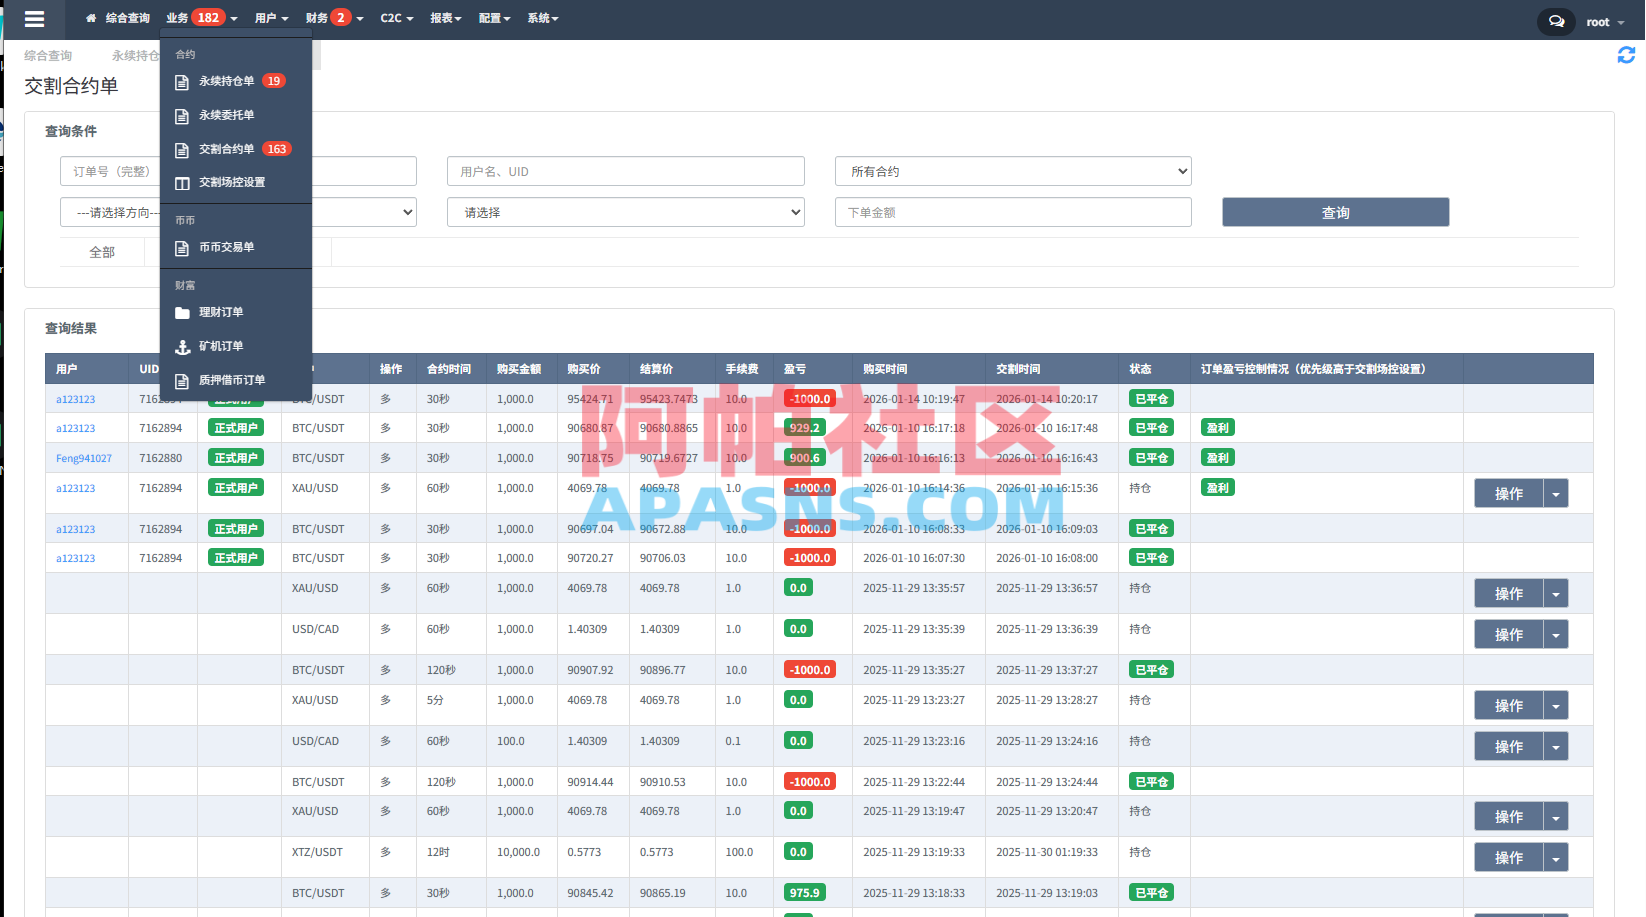Screen dimensions: 1646x917
Task: Switch to the 综合查询 tab
Action: tap(48, 56)
